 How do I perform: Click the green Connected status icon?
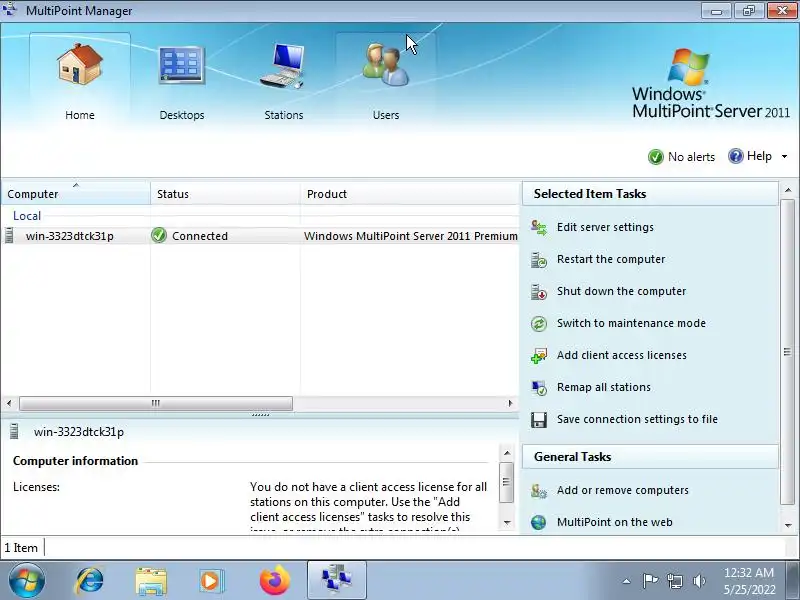(x=159, y=235)
